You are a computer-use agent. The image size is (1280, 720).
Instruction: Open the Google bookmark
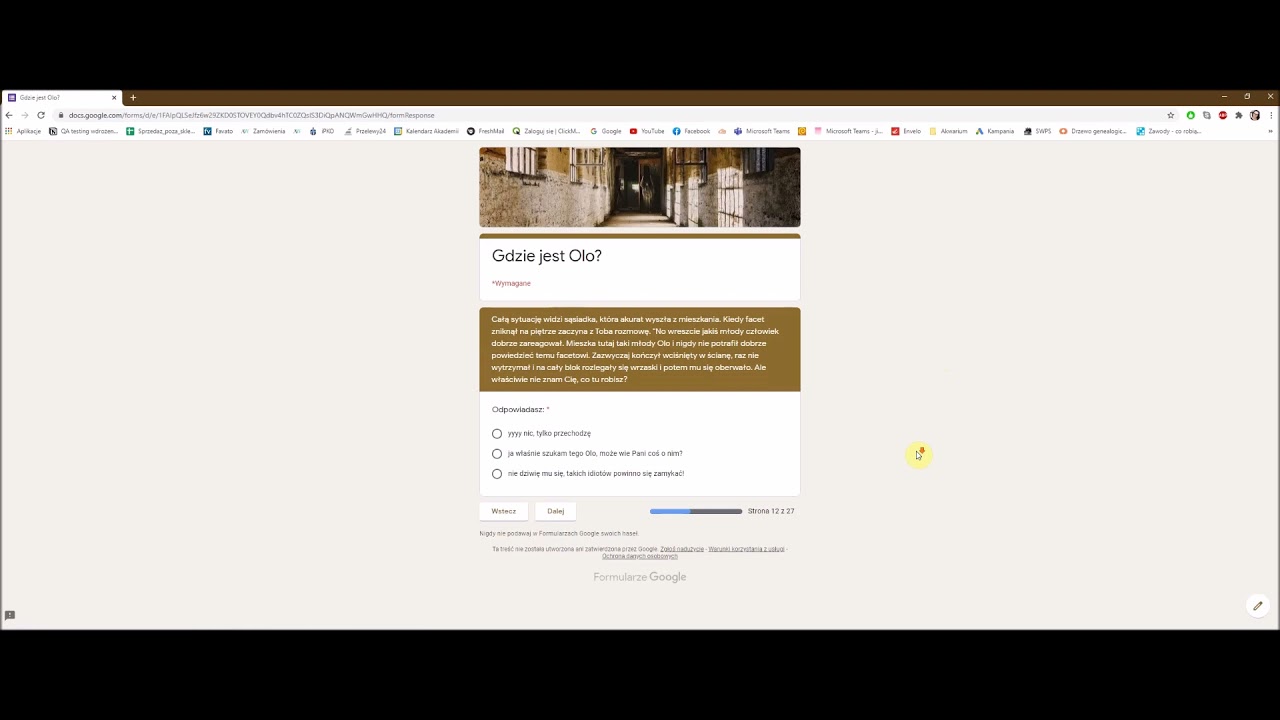pyautogui.click(x=606, y=131)
